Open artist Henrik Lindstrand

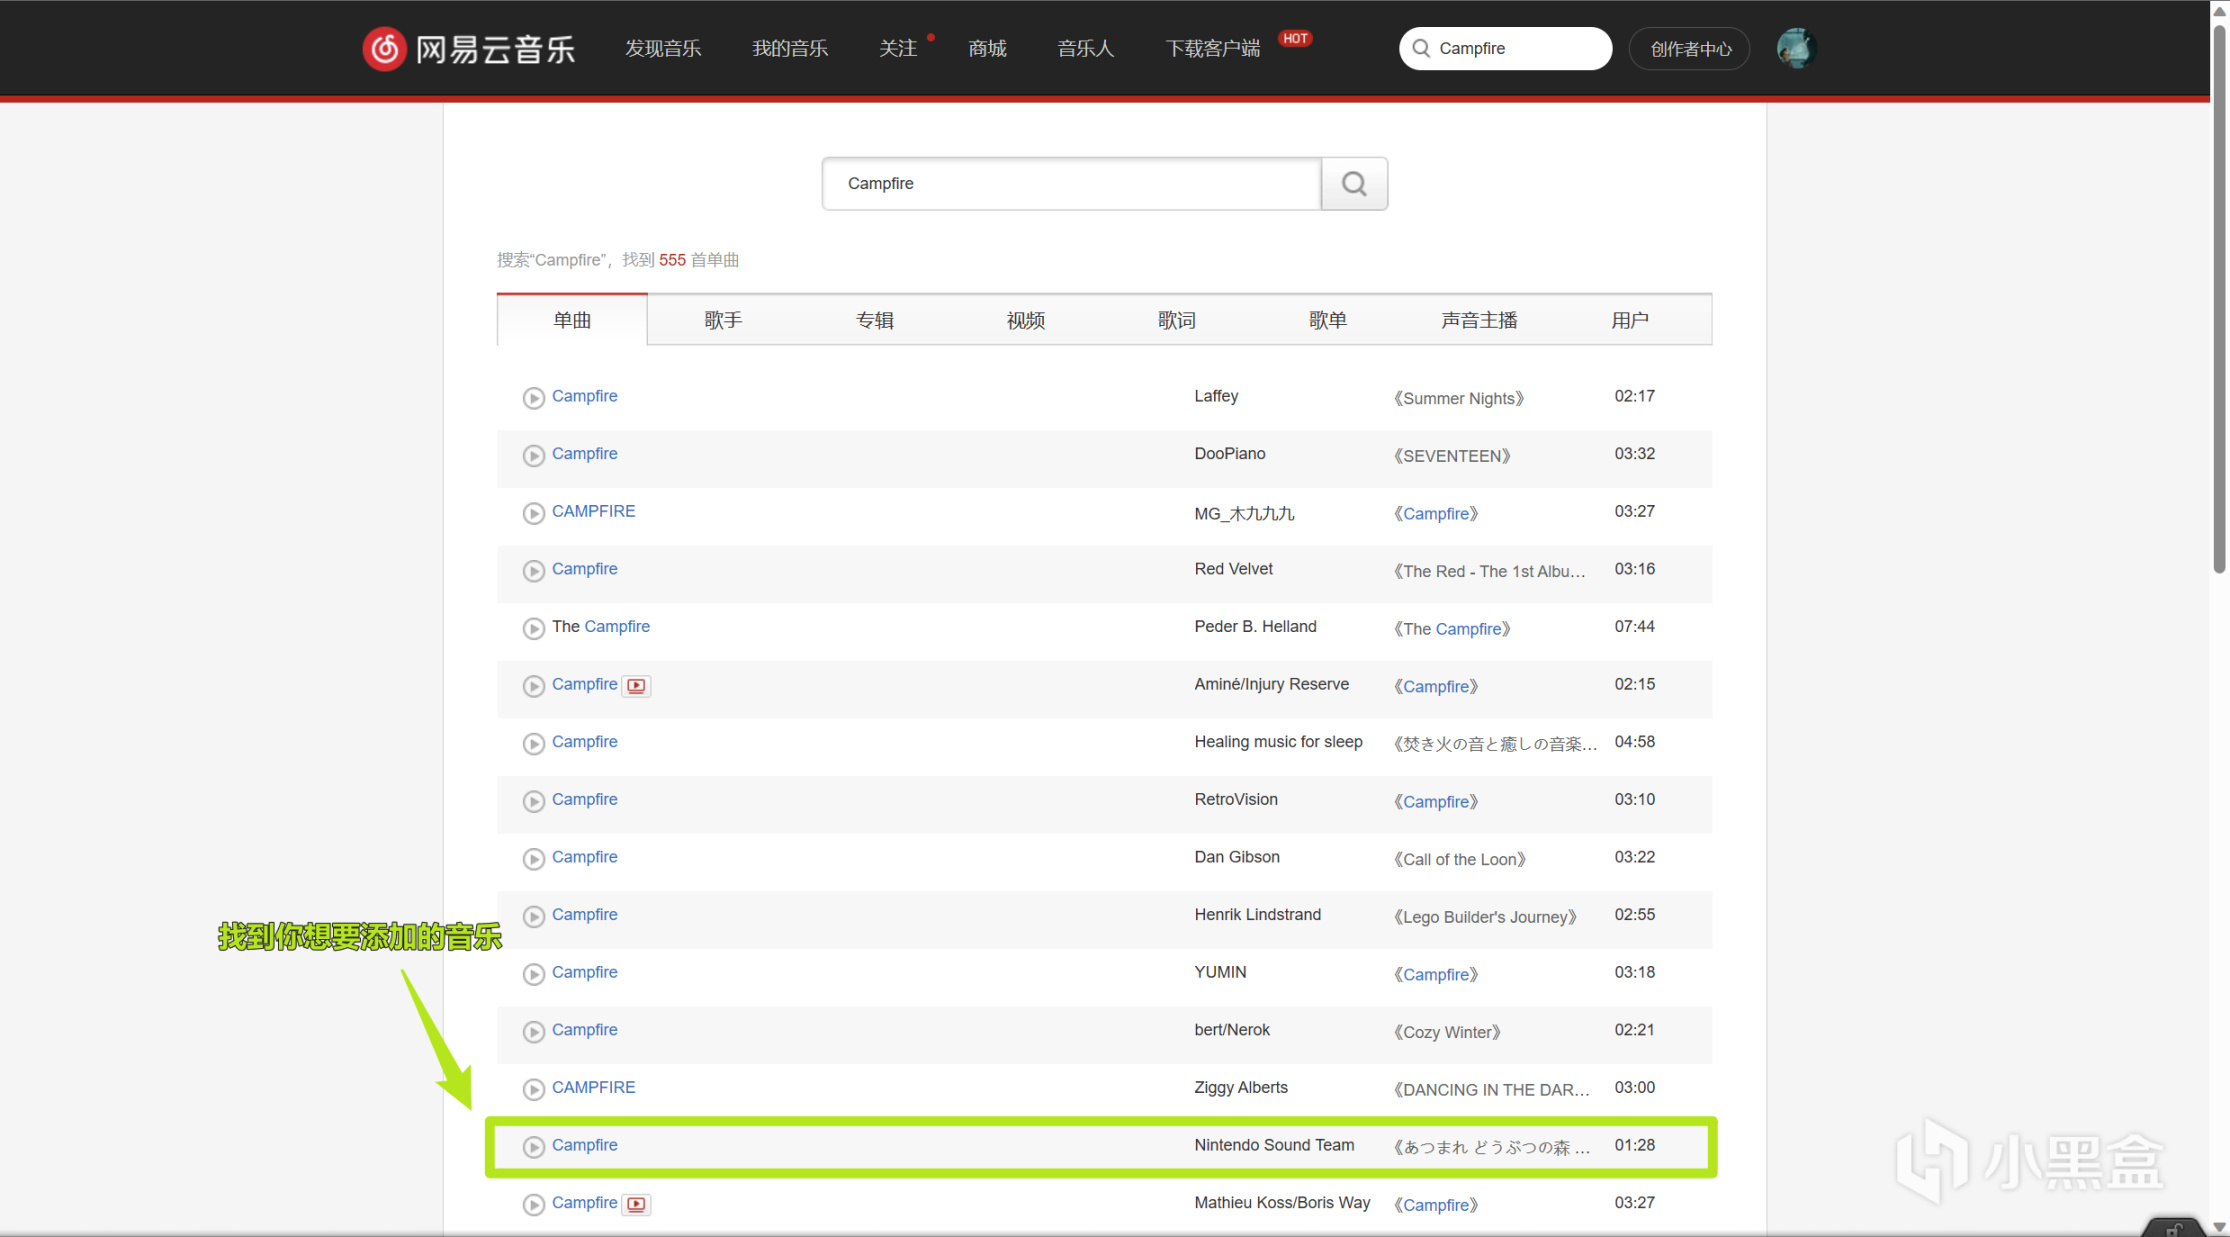(x=1257, y=914)
